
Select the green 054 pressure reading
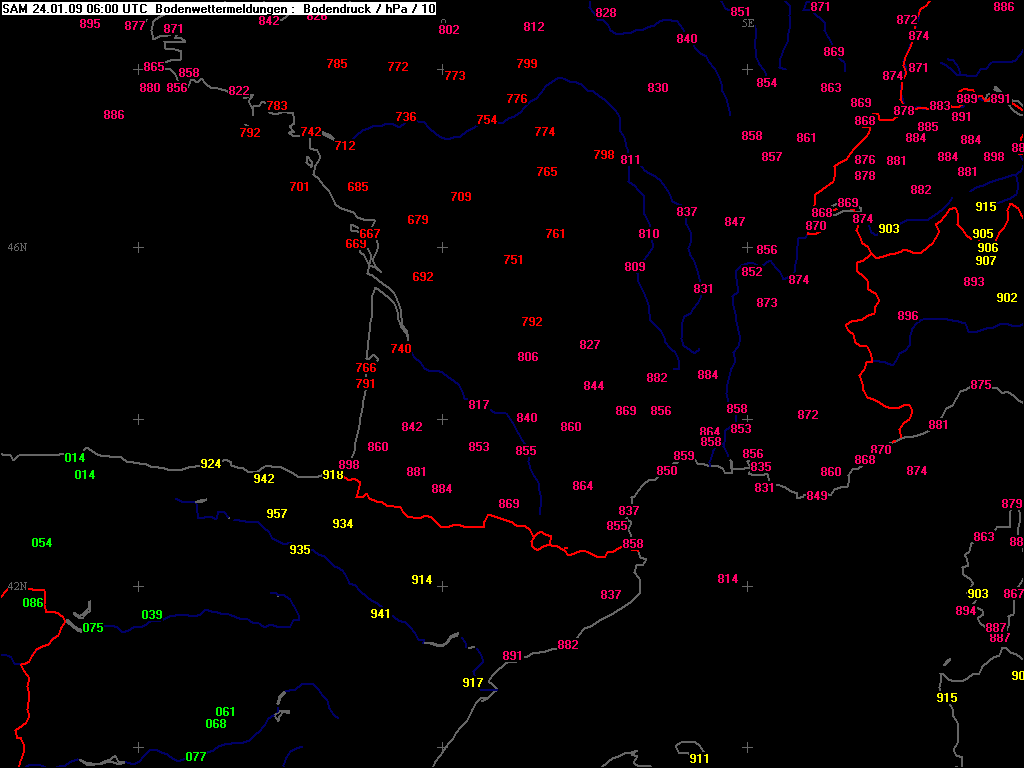pyautogui.click(x=42, y=543)
